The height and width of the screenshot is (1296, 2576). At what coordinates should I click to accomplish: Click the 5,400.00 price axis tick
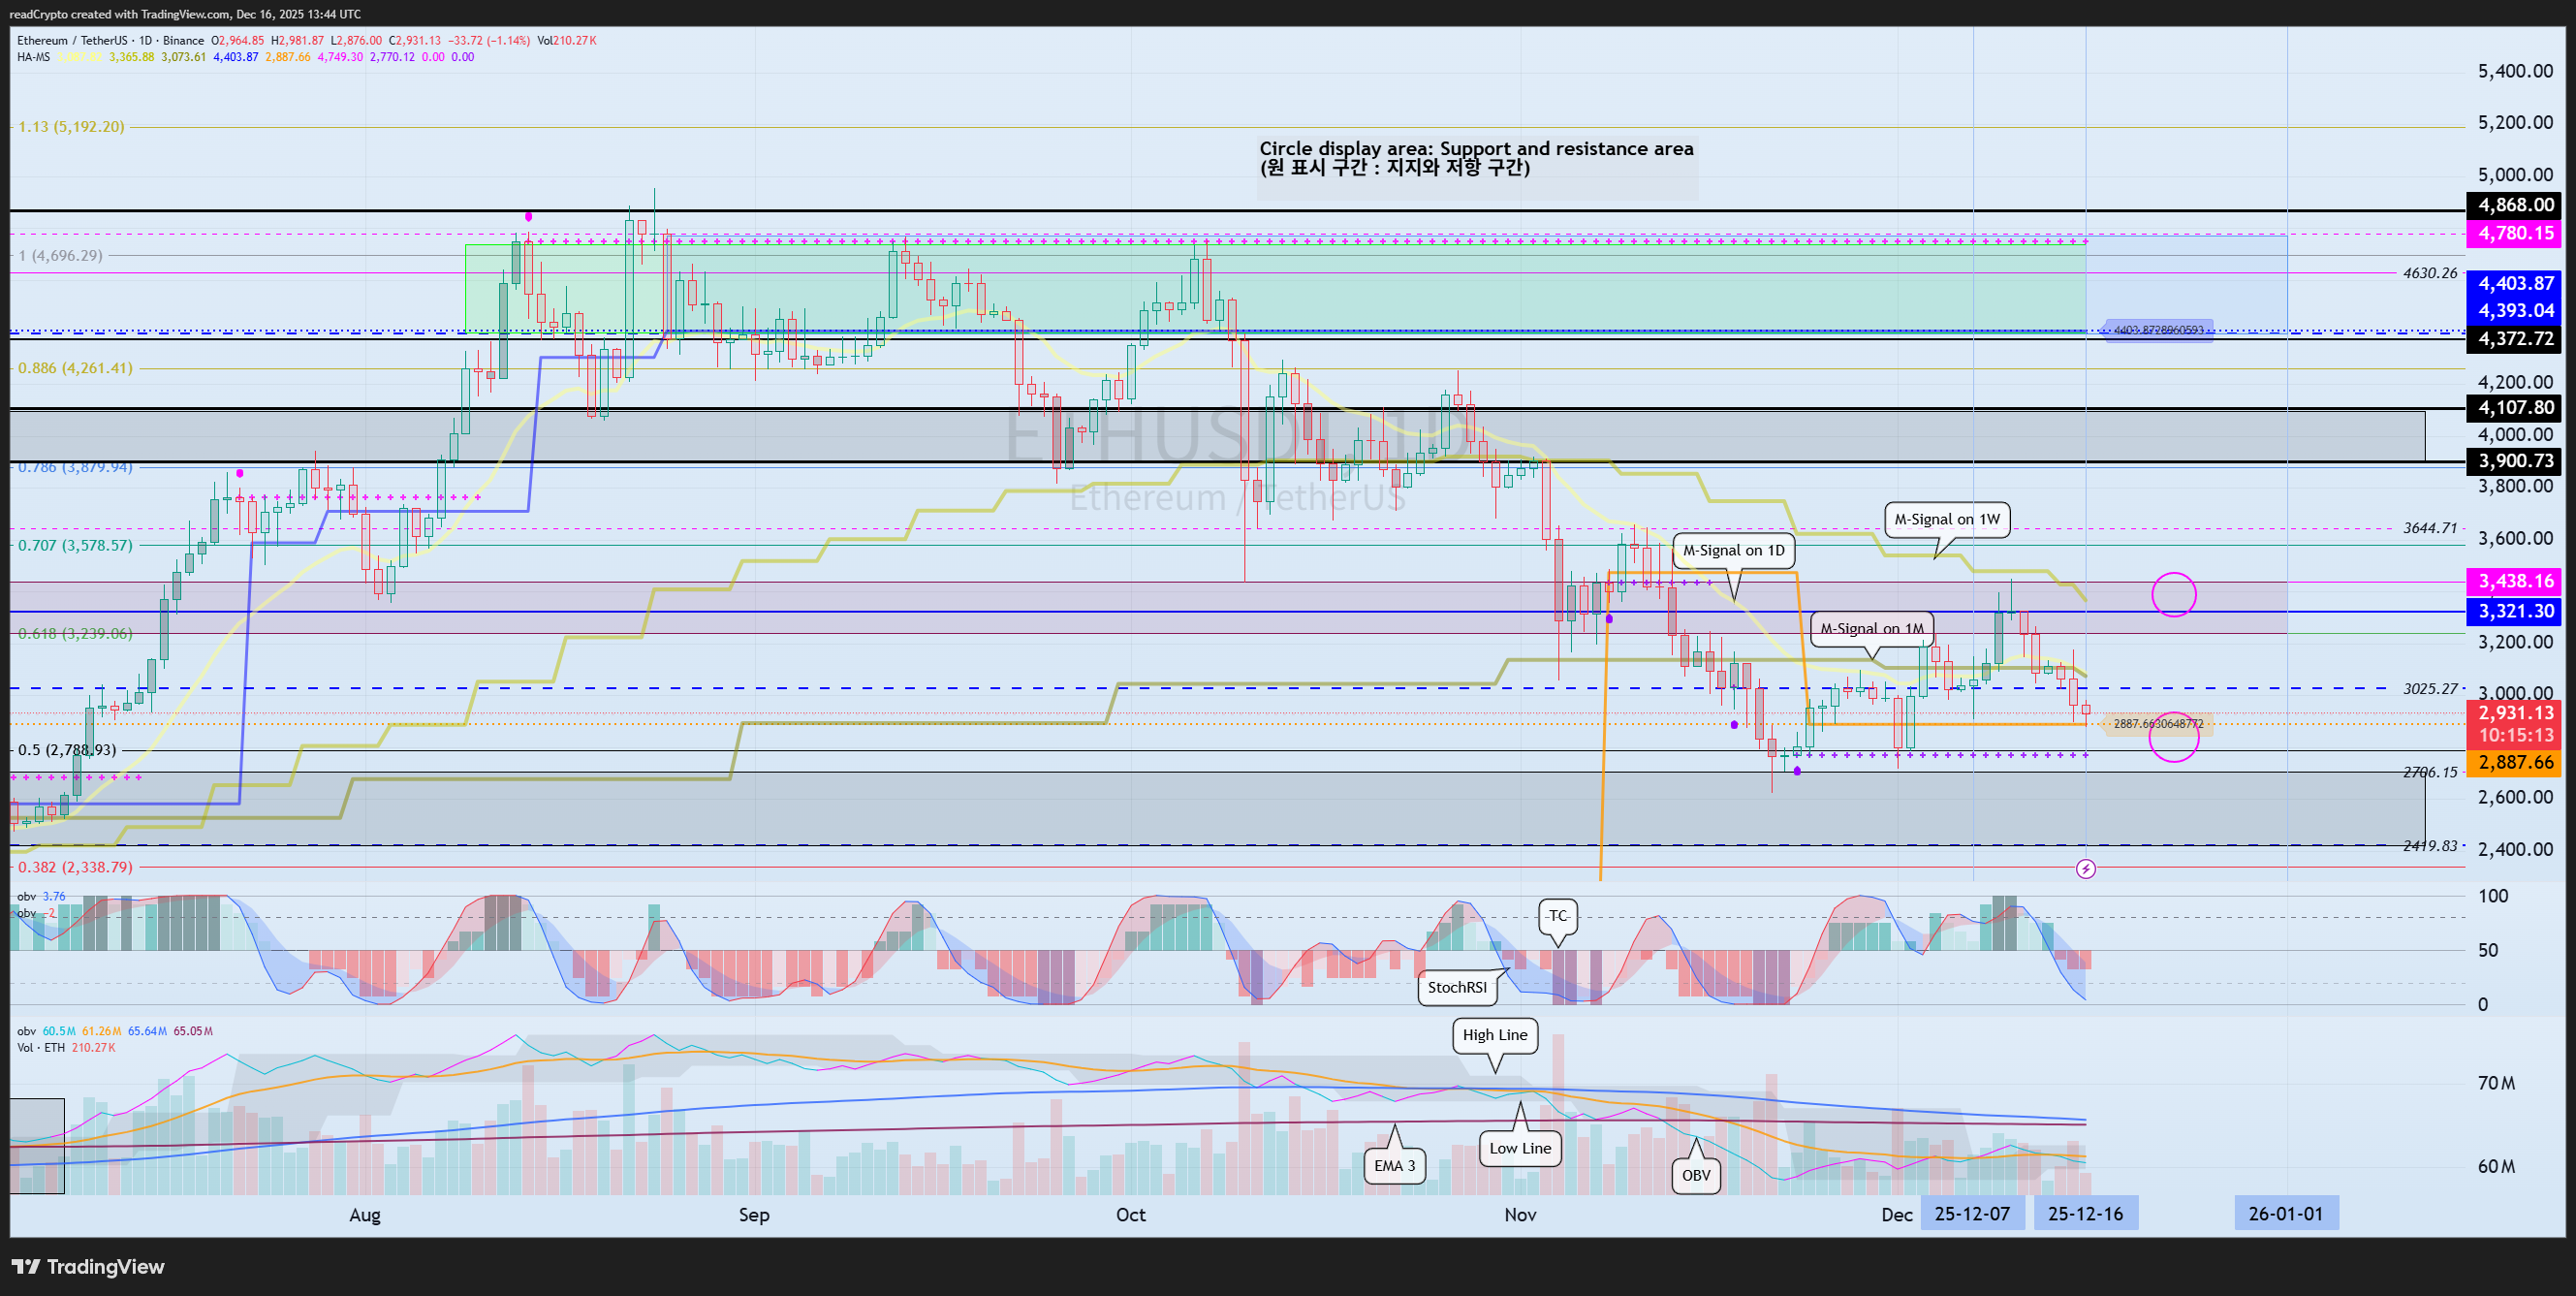pos(2514,71)
